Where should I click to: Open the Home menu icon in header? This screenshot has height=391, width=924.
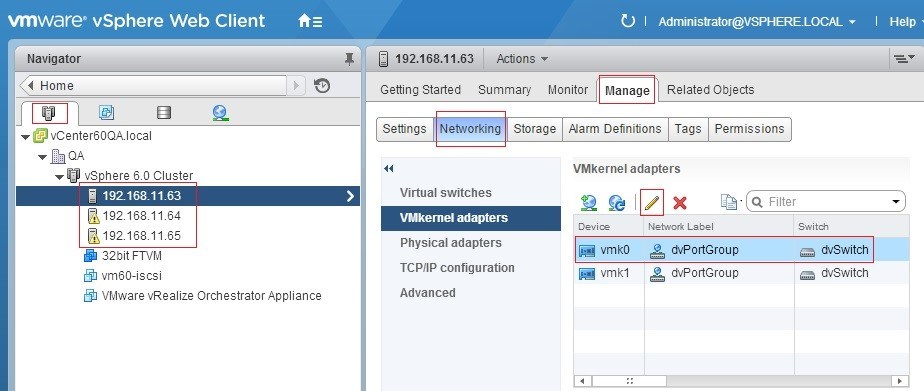(x=310, y=22)
